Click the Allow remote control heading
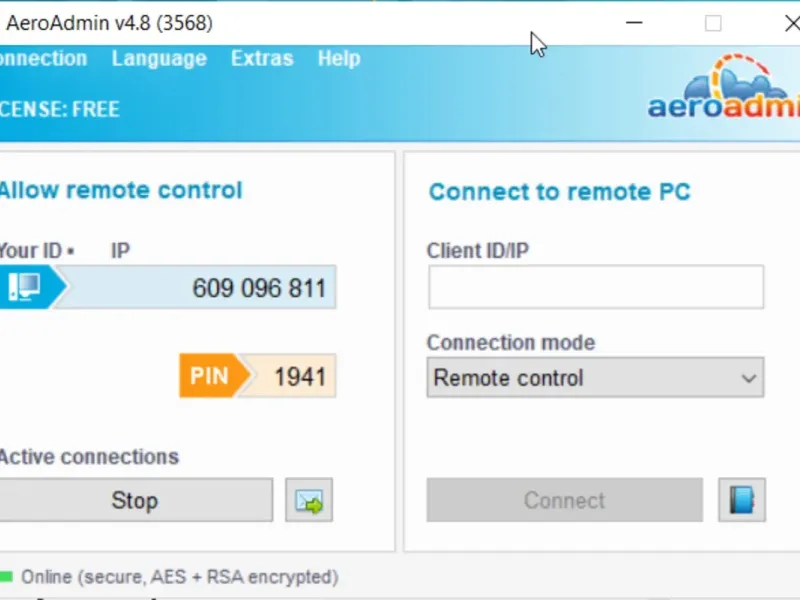The width and height of the screenshot is (800, 600). [121, 190]
